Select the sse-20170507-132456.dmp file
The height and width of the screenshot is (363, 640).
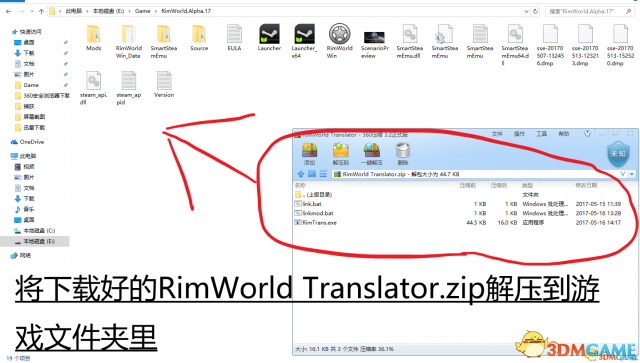pyautogui.click(x=550, y=45)
